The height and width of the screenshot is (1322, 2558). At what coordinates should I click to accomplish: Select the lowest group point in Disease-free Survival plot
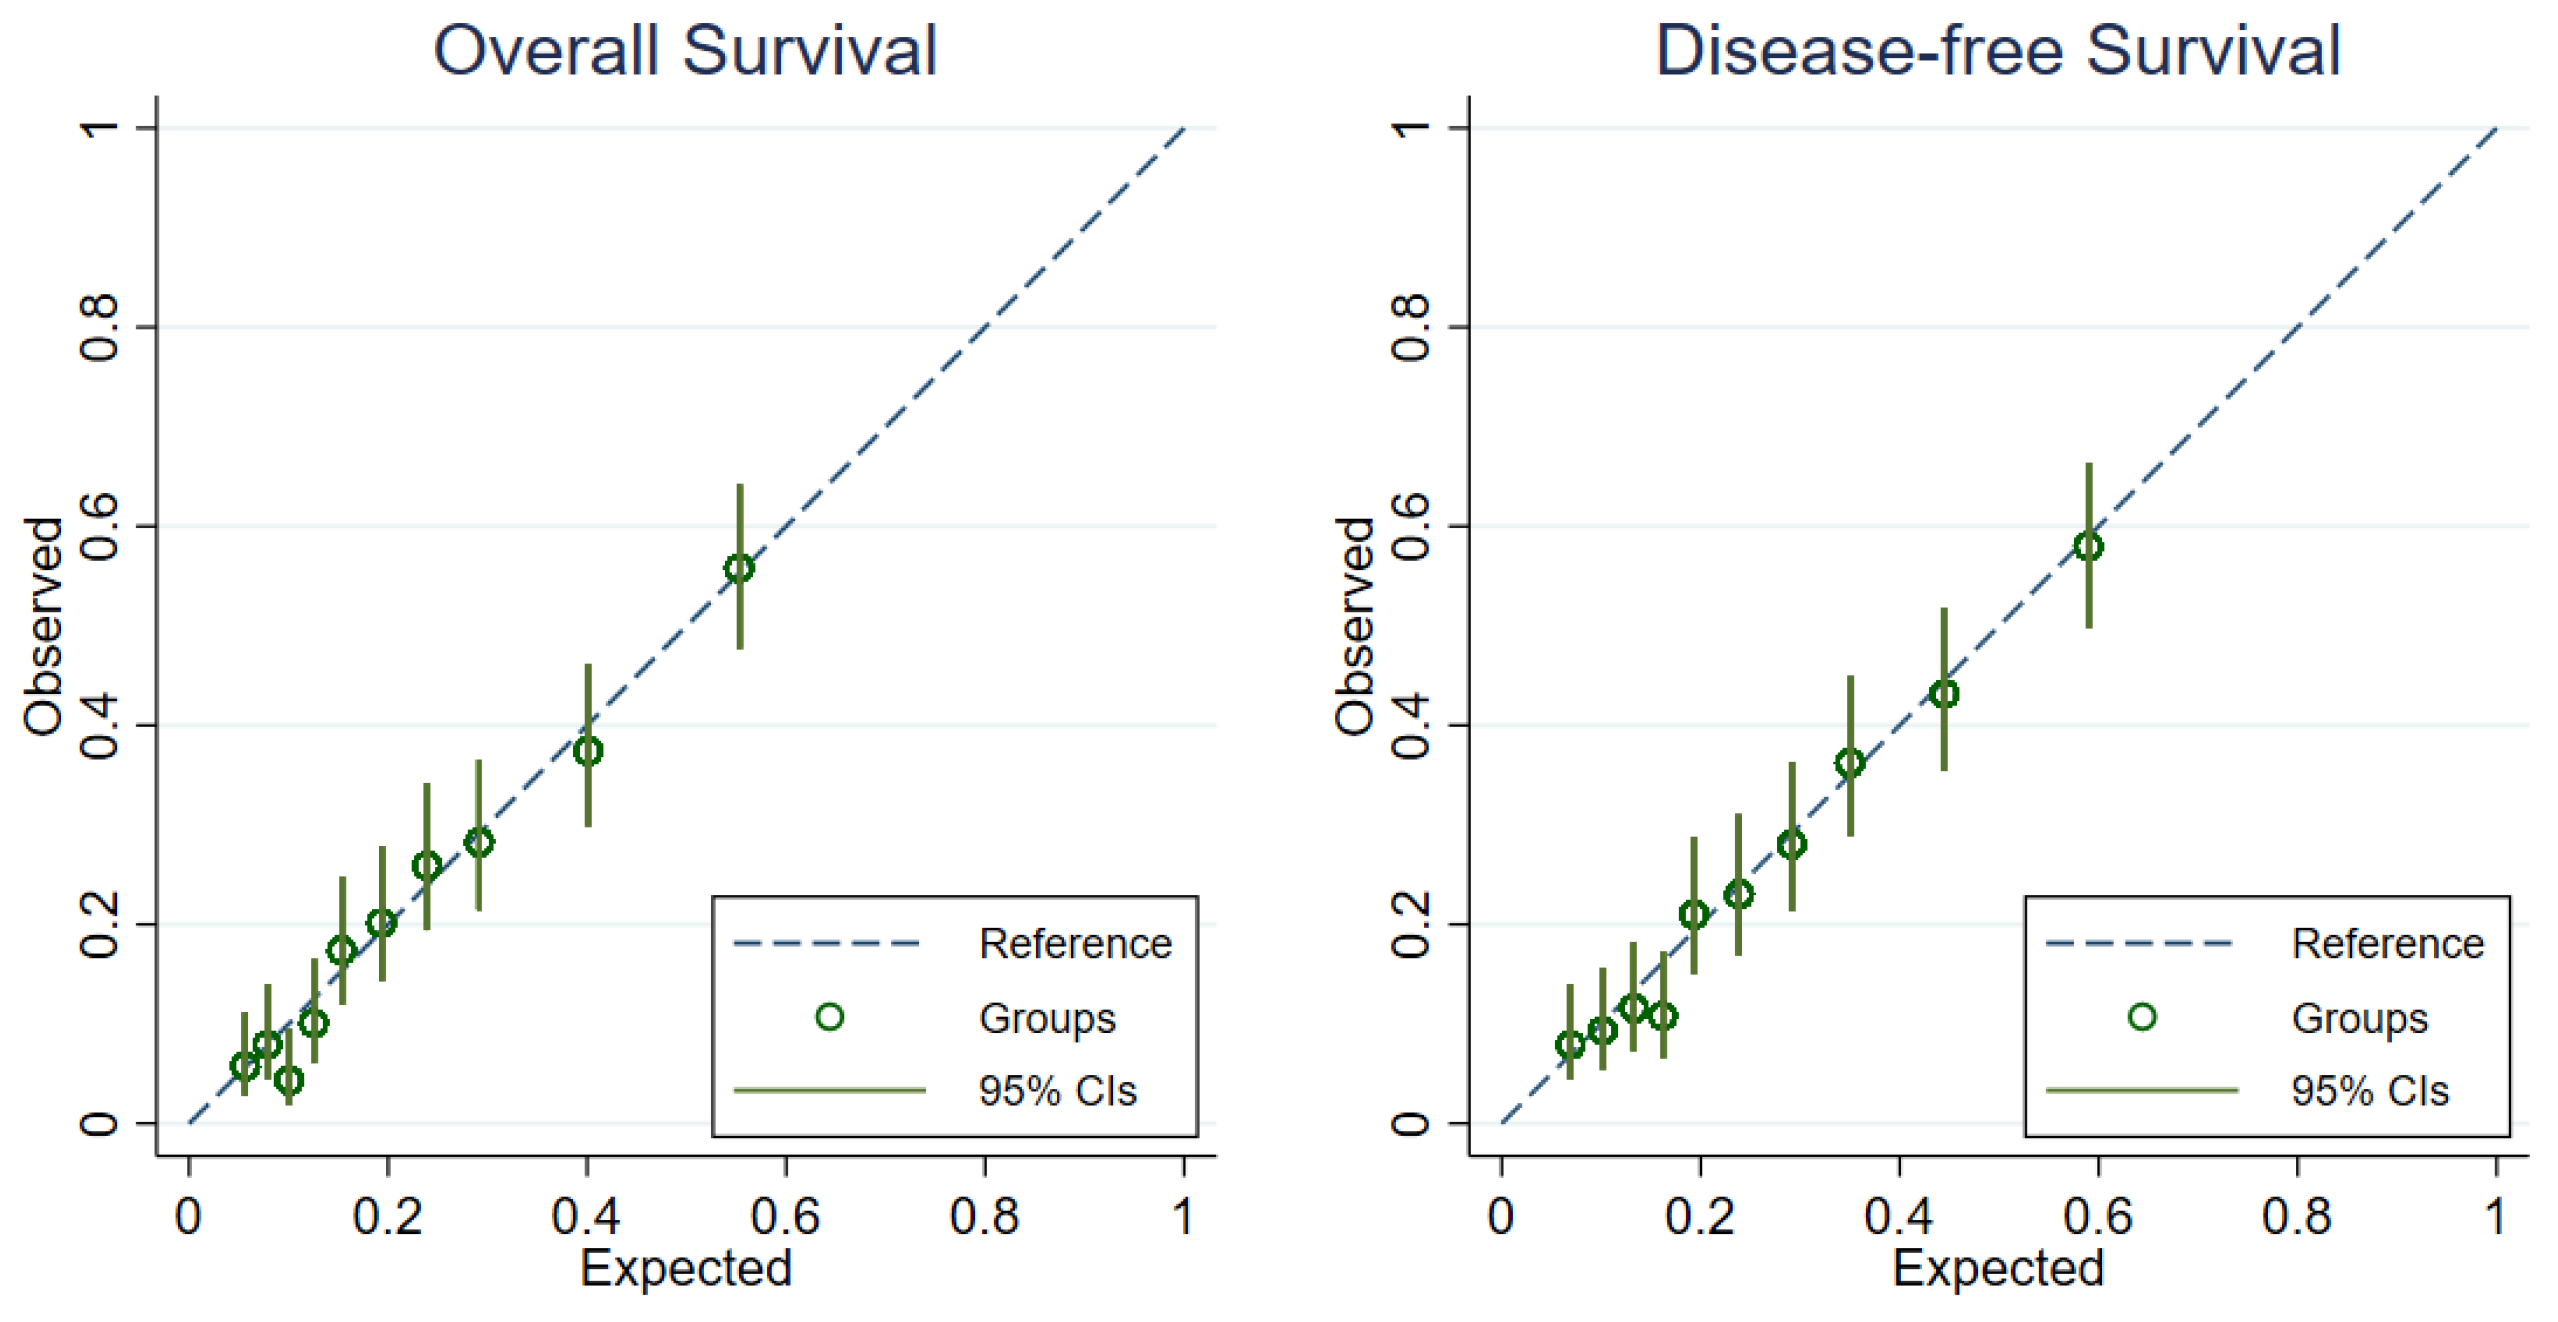1570,1045
